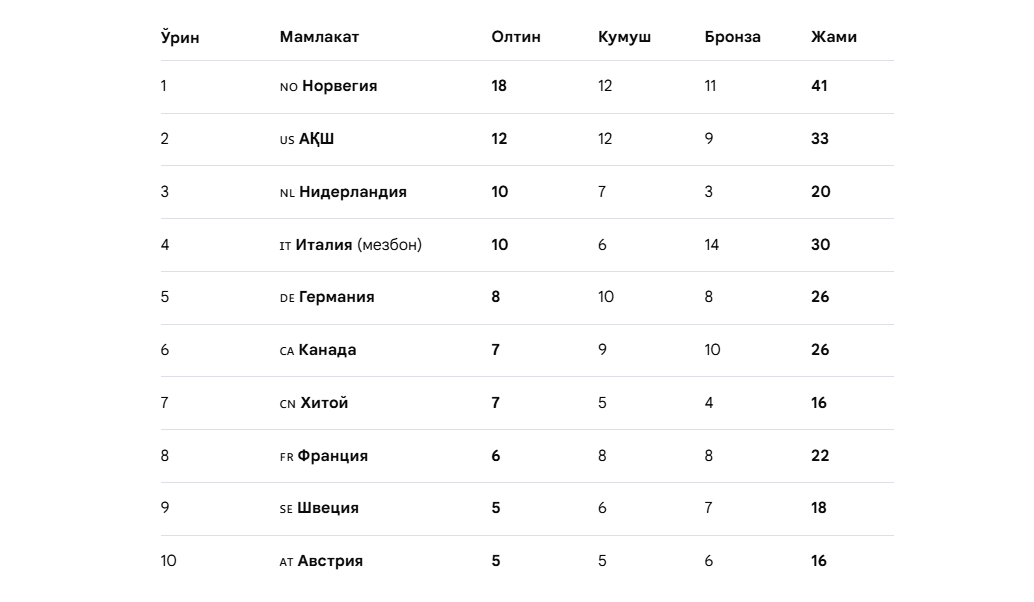Click the Ўрин column header
Screen dimensions: 1034x602
pyautogui.click(x=180, y=37)
